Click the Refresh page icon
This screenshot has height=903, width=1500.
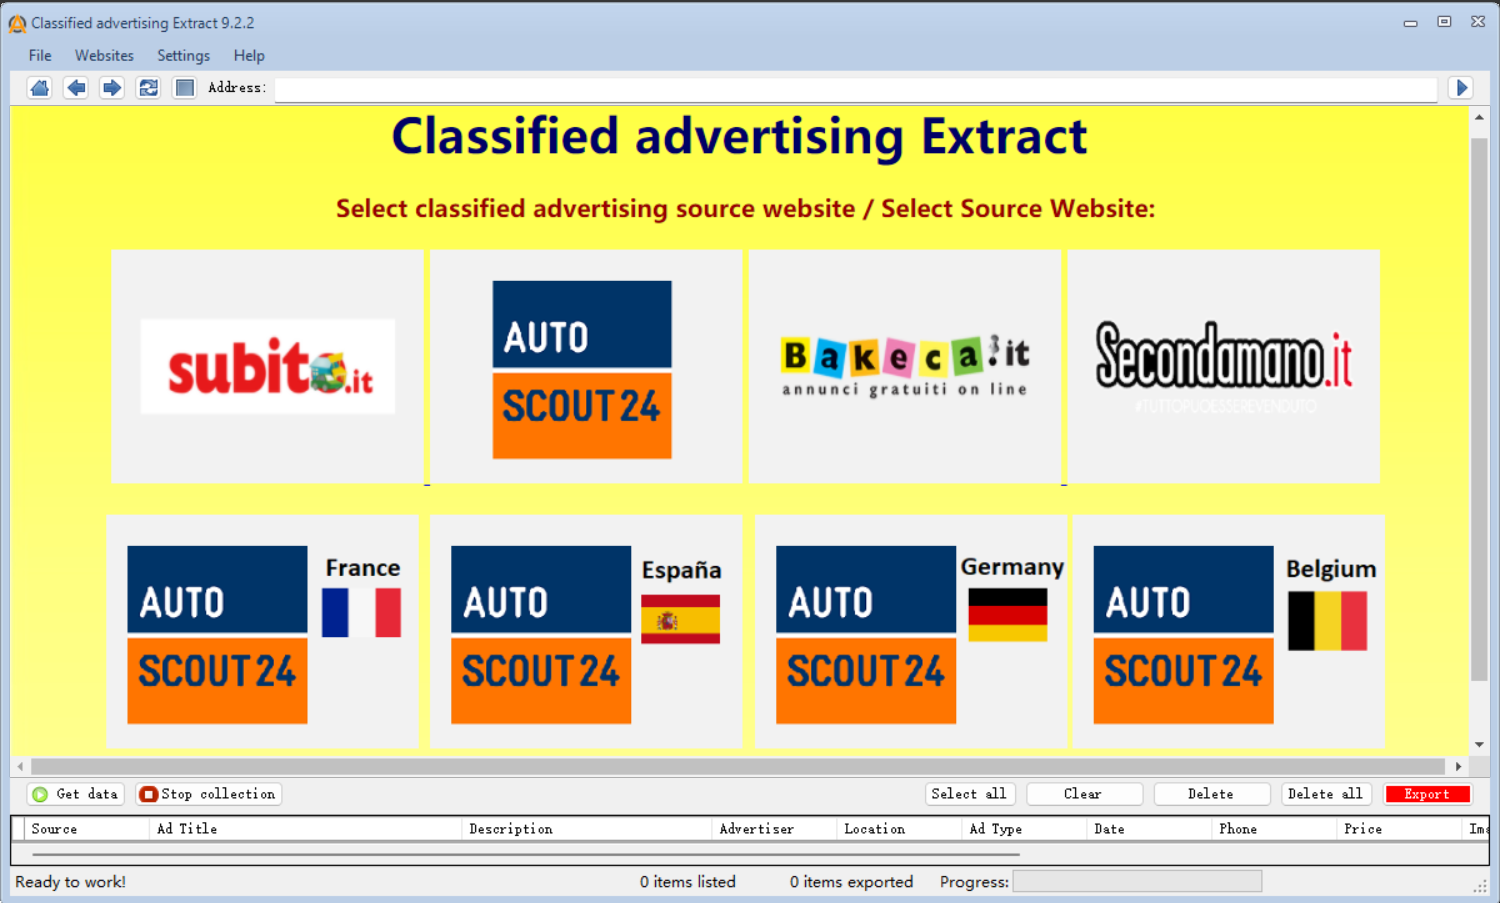148,88
